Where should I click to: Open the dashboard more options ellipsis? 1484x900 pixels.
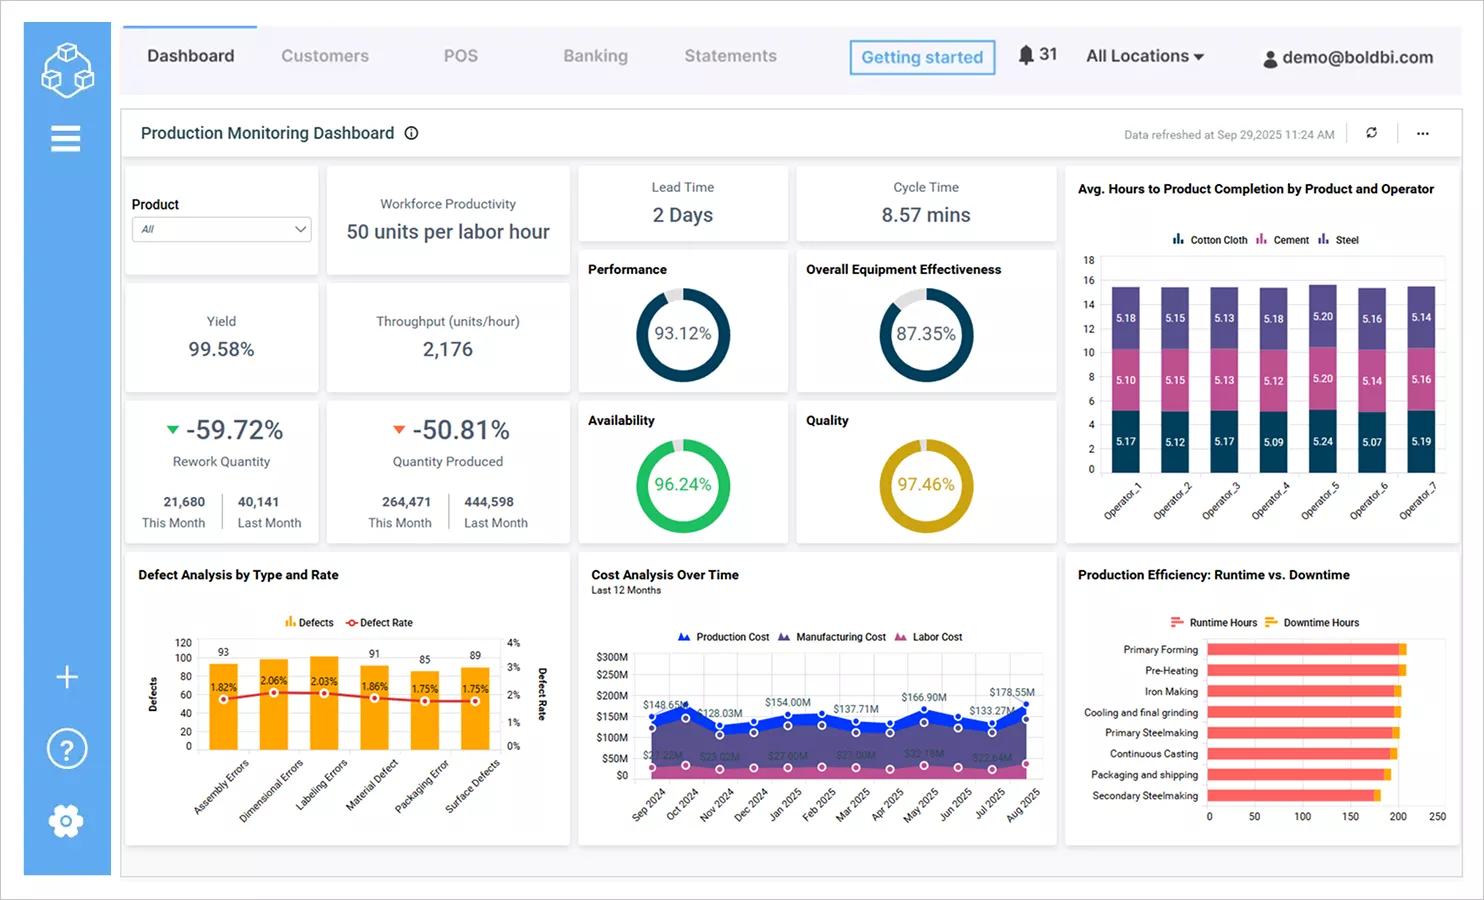coord(1424,133)
